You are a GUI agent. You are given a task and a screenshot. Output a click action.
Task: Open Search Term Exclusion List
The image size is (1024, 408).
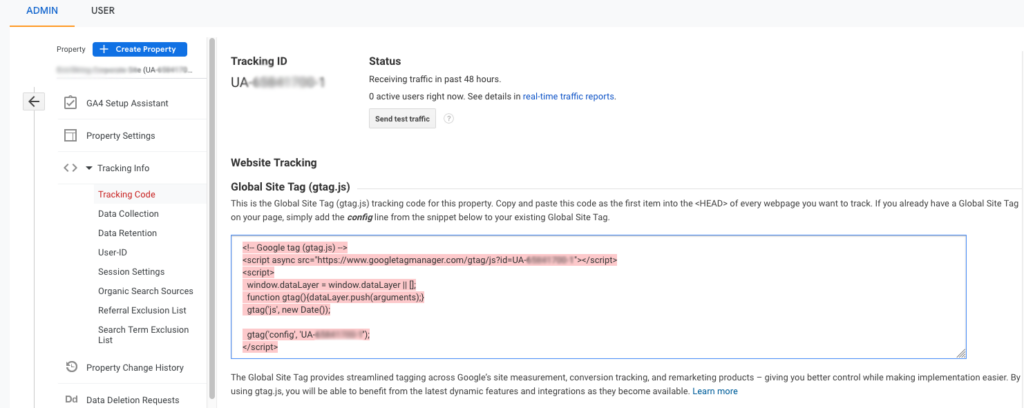[144, 335]
